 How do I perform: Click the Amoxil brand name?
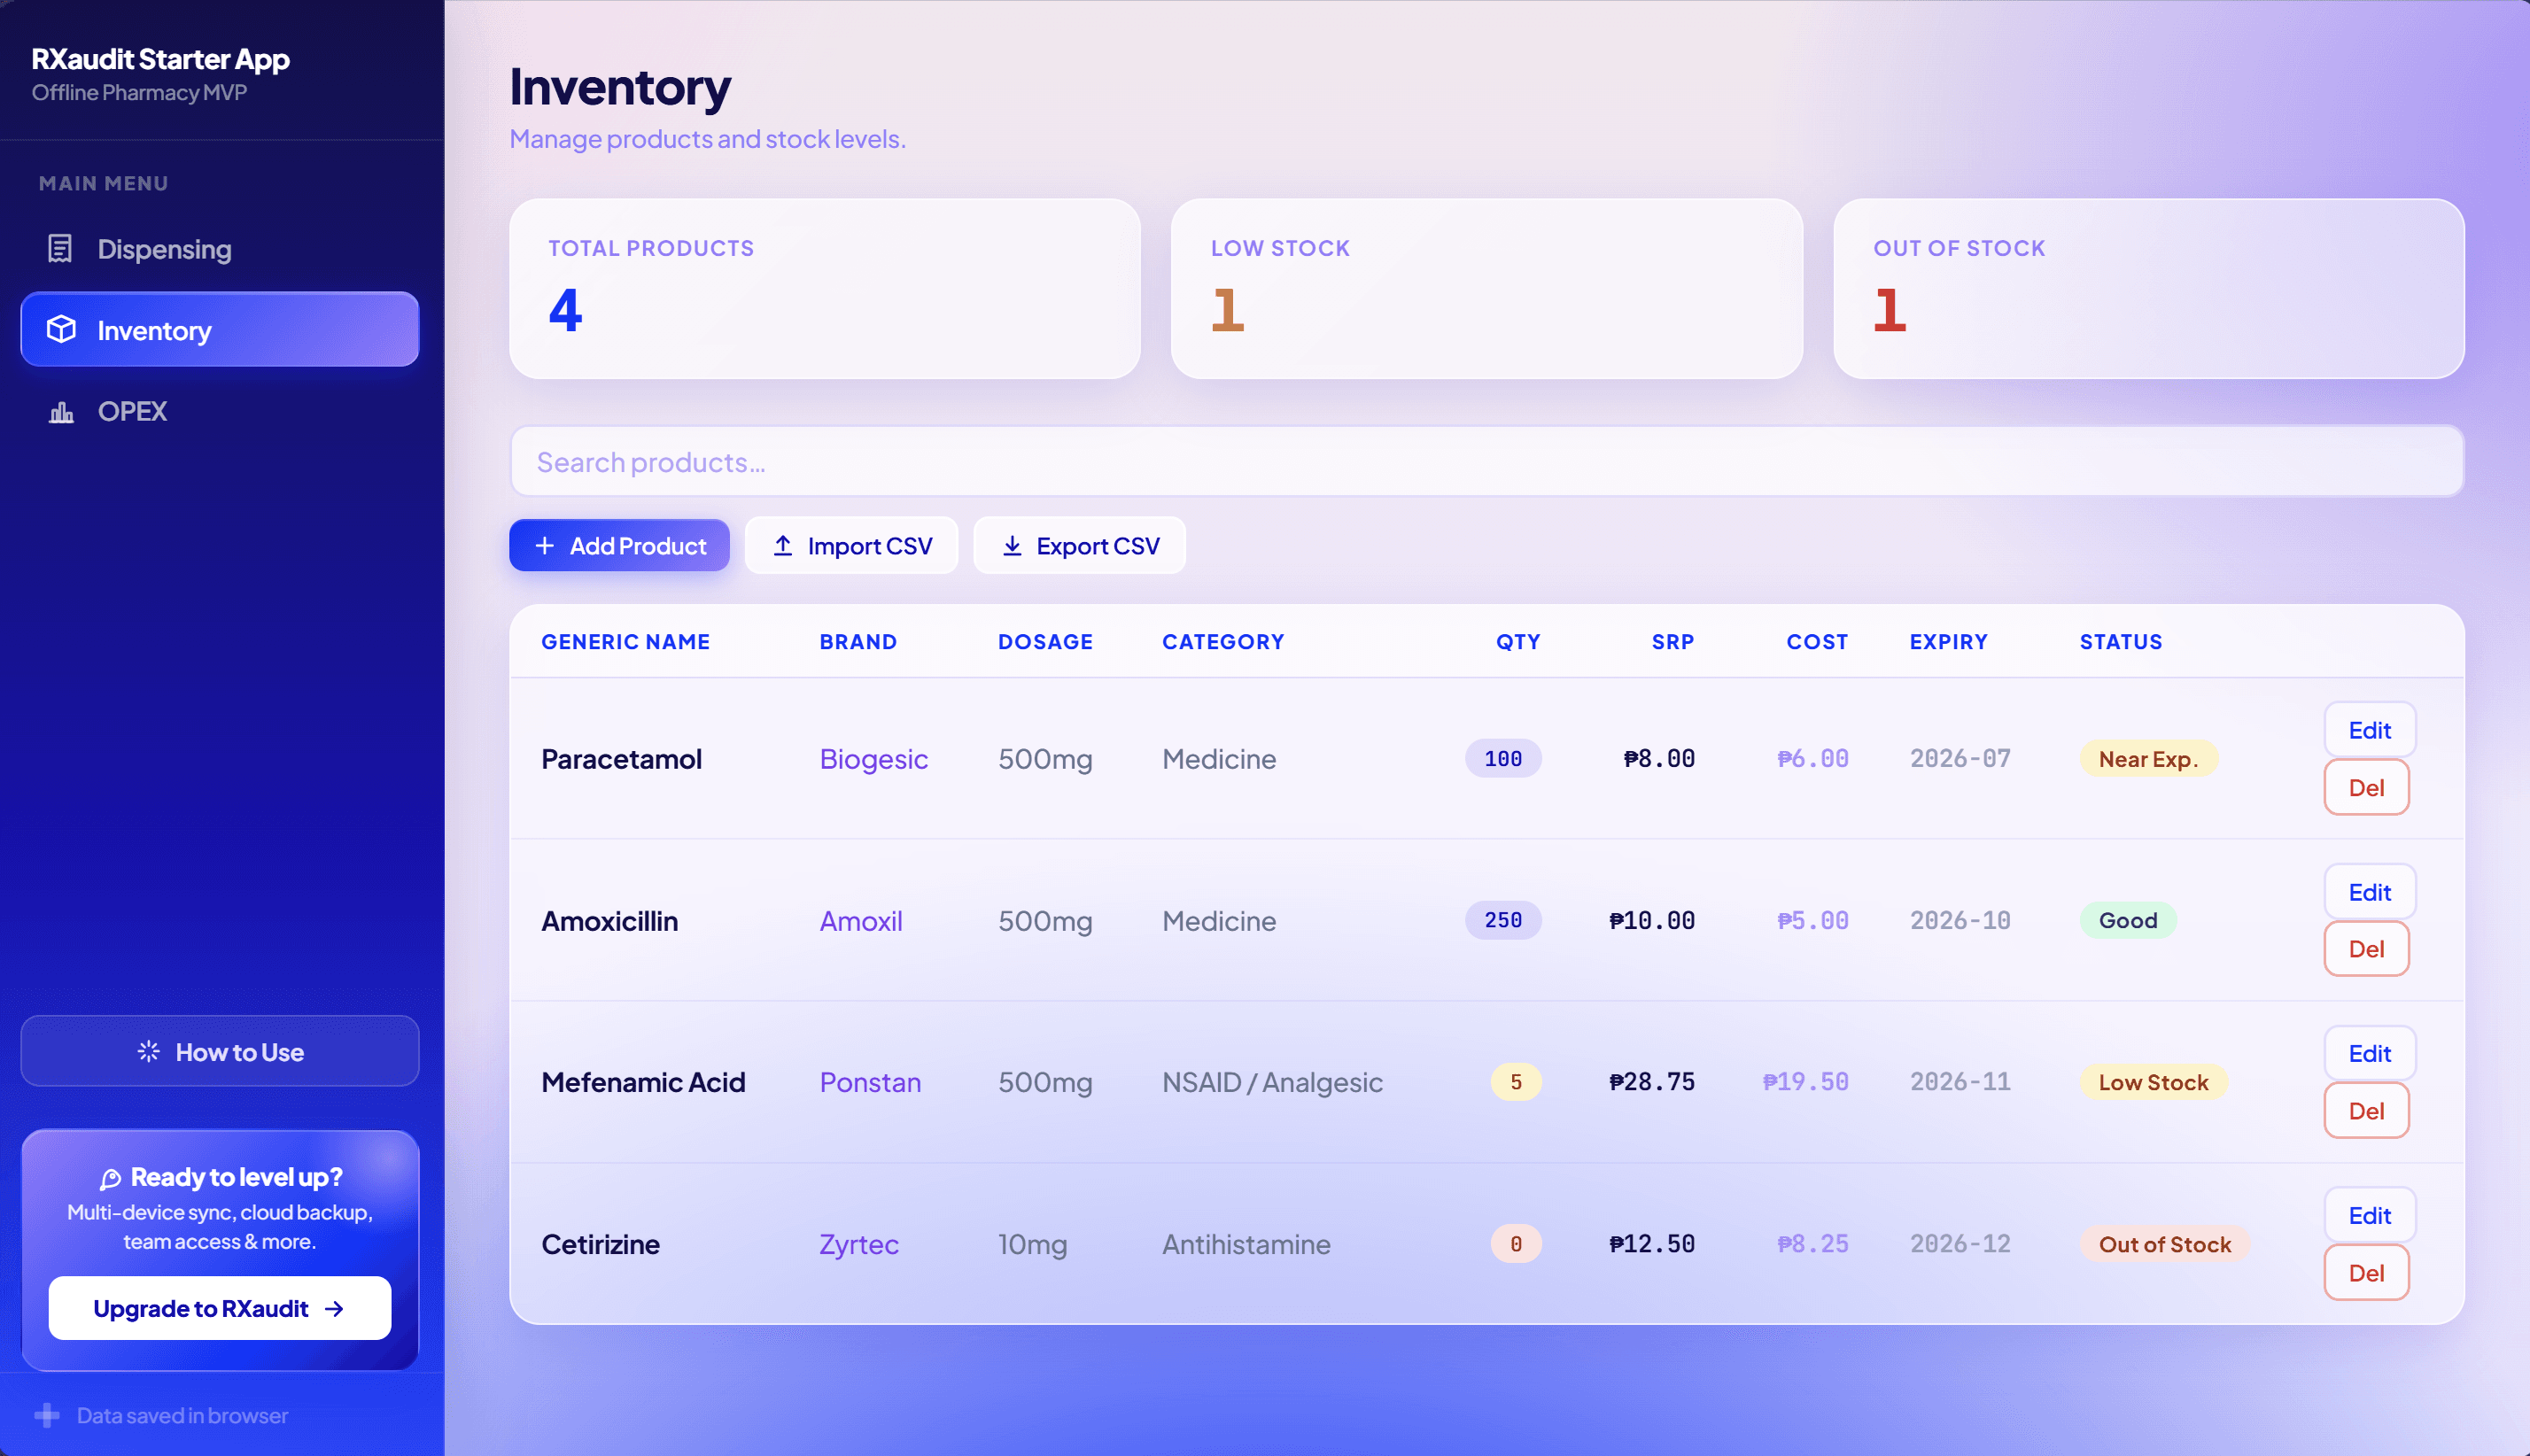pos(861,921)
